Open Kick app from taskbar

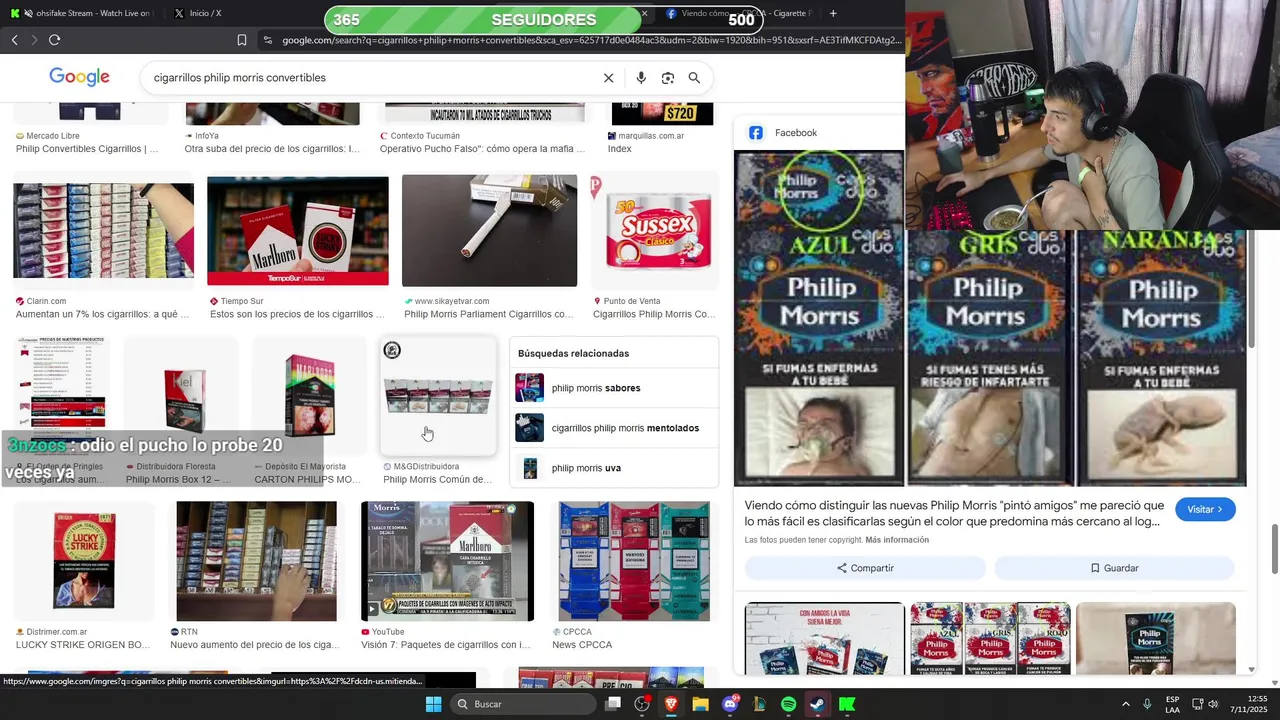[x=847, y=704]
